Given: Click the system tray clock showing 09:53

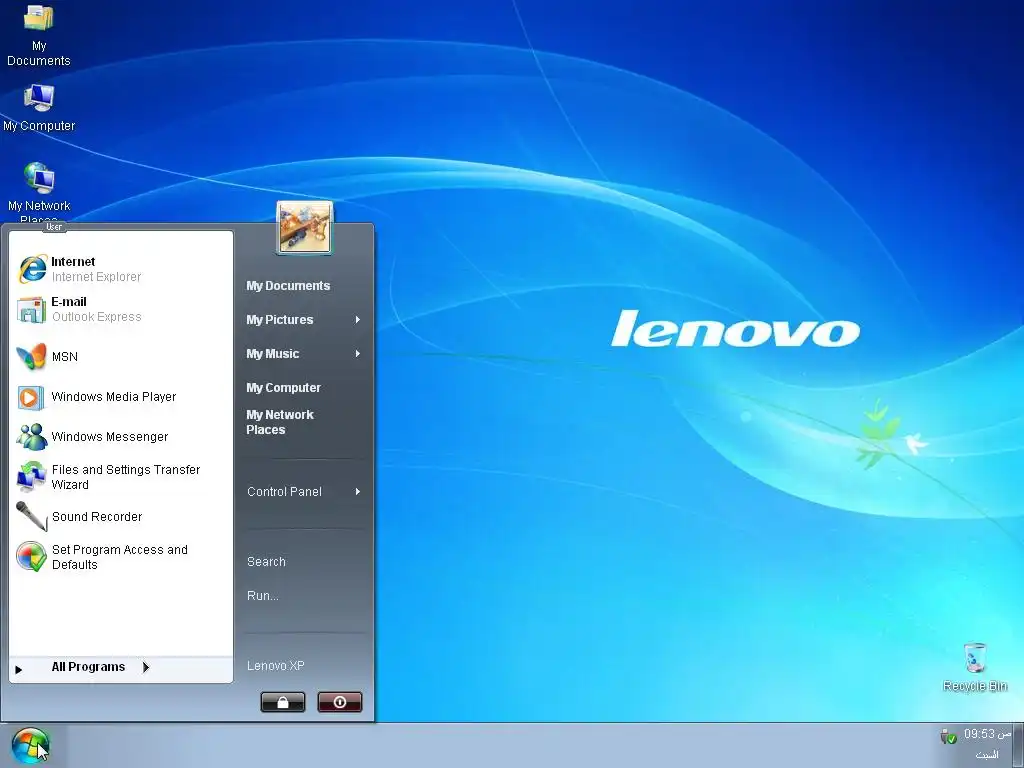Looking at the screenshot, I should tap(987, 734).
